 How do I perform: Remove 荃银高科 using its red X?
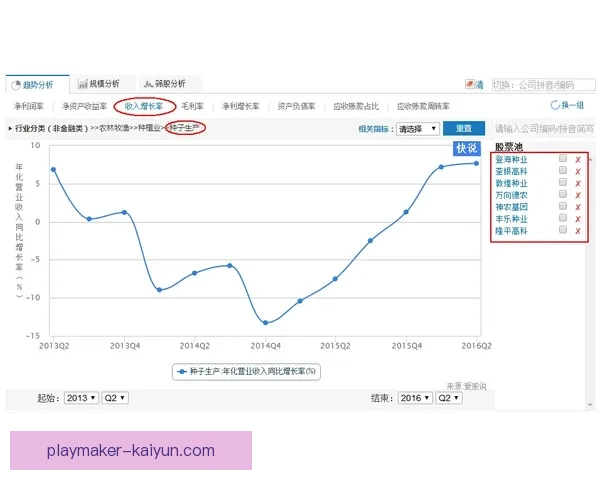tap(578, 171)
